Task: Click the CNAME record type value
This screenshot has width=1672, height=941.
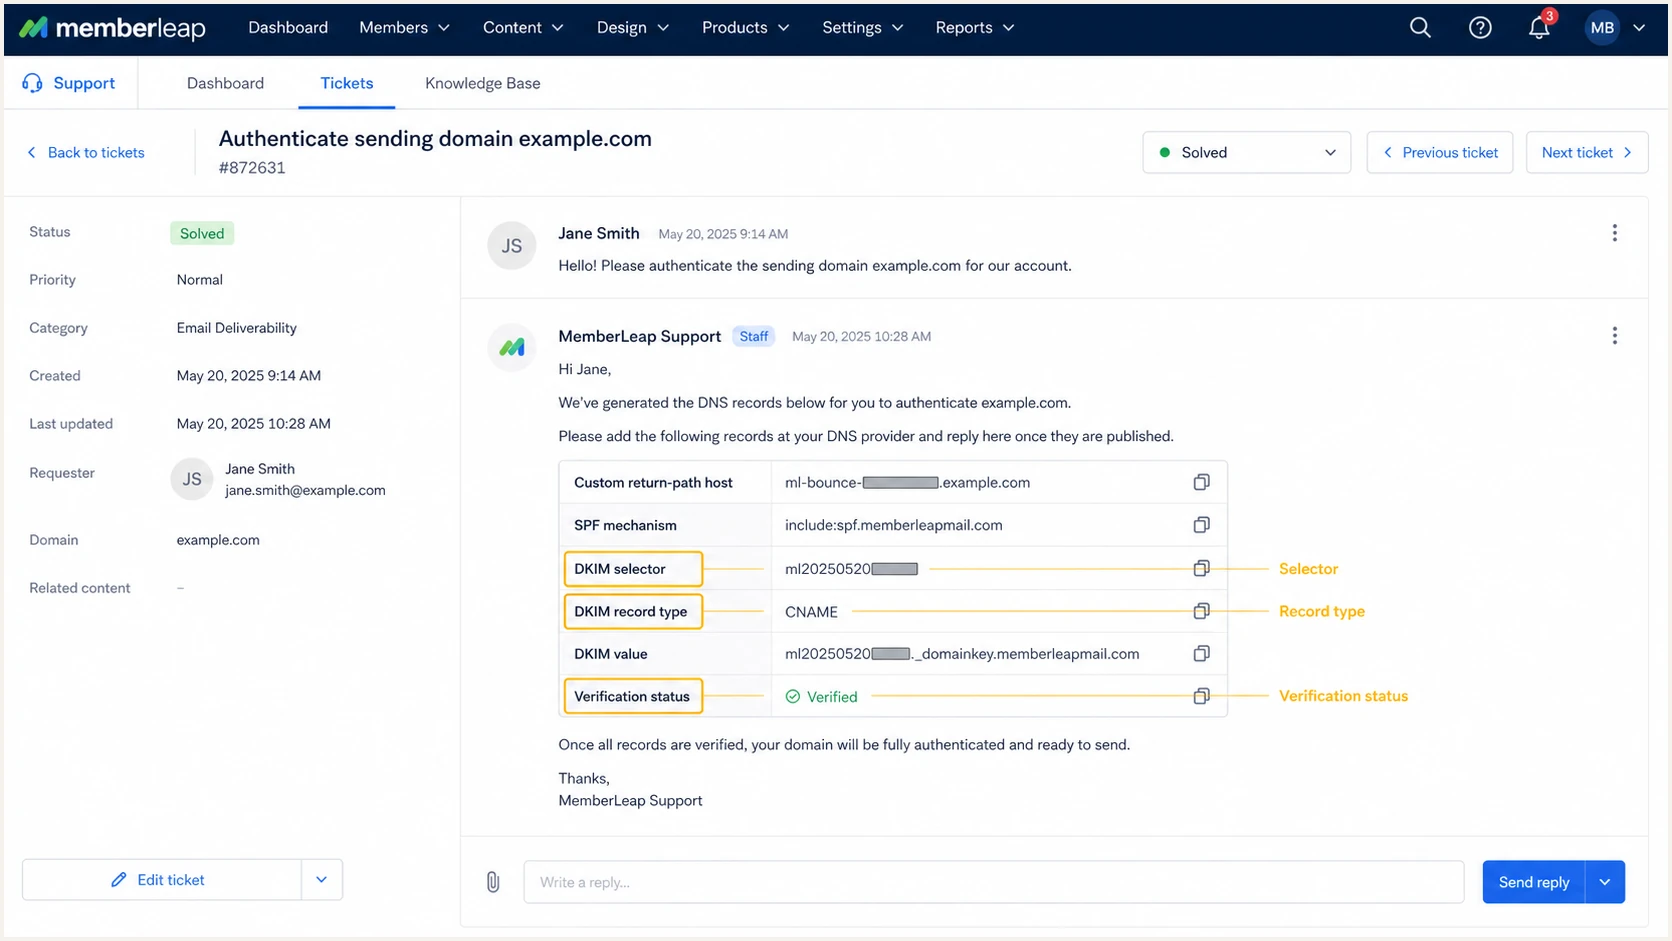Action: click(x=811, y=611)
